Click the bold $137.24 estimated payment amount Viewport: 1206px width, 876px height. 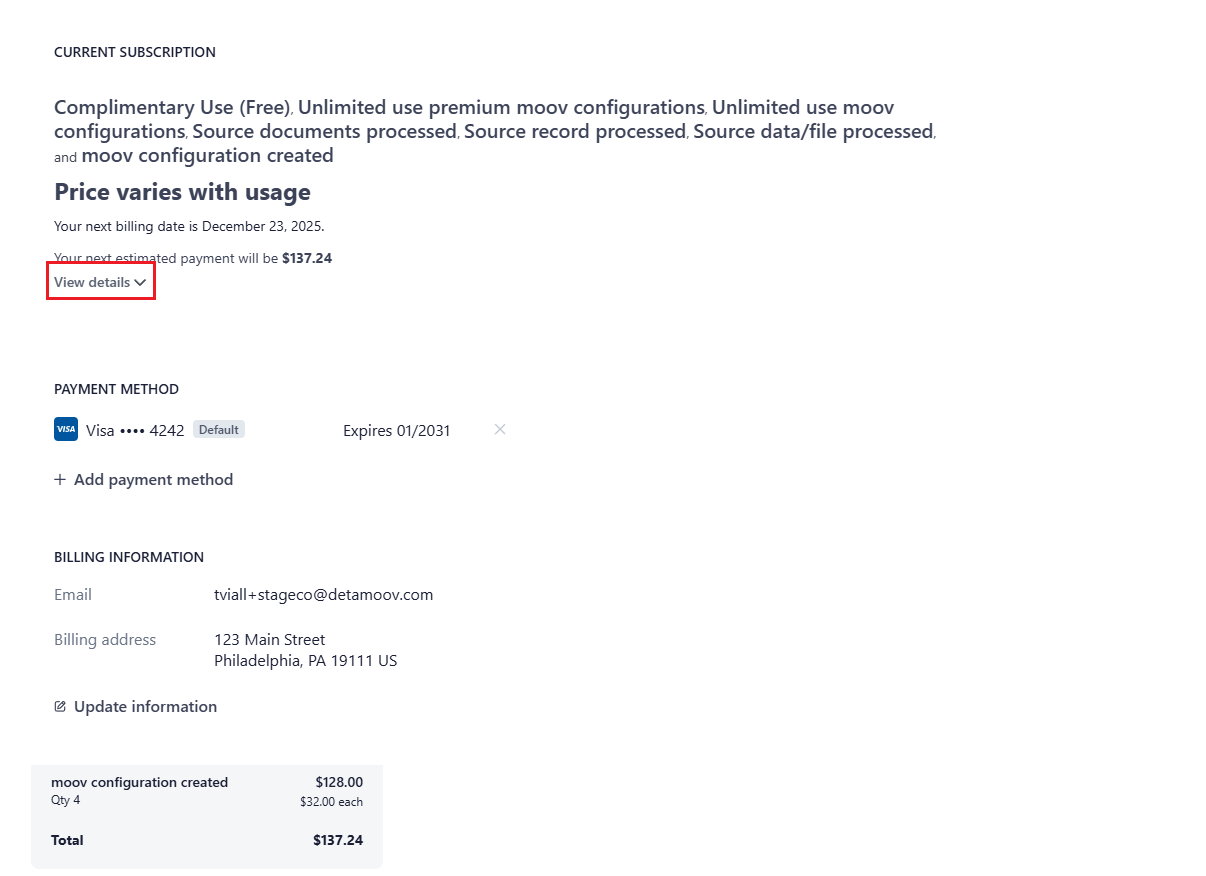click(307, 258)
